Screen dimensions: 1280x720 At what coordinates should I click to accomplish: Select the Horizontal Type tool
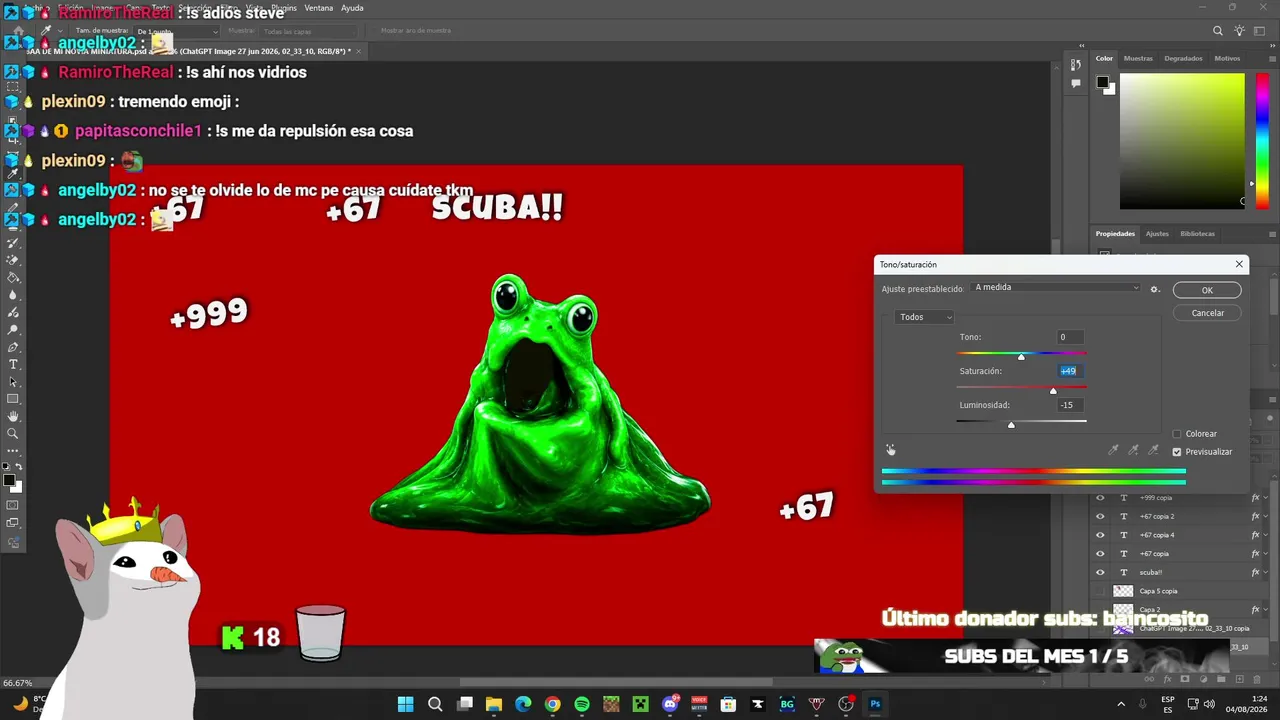(x=13, y=364)
